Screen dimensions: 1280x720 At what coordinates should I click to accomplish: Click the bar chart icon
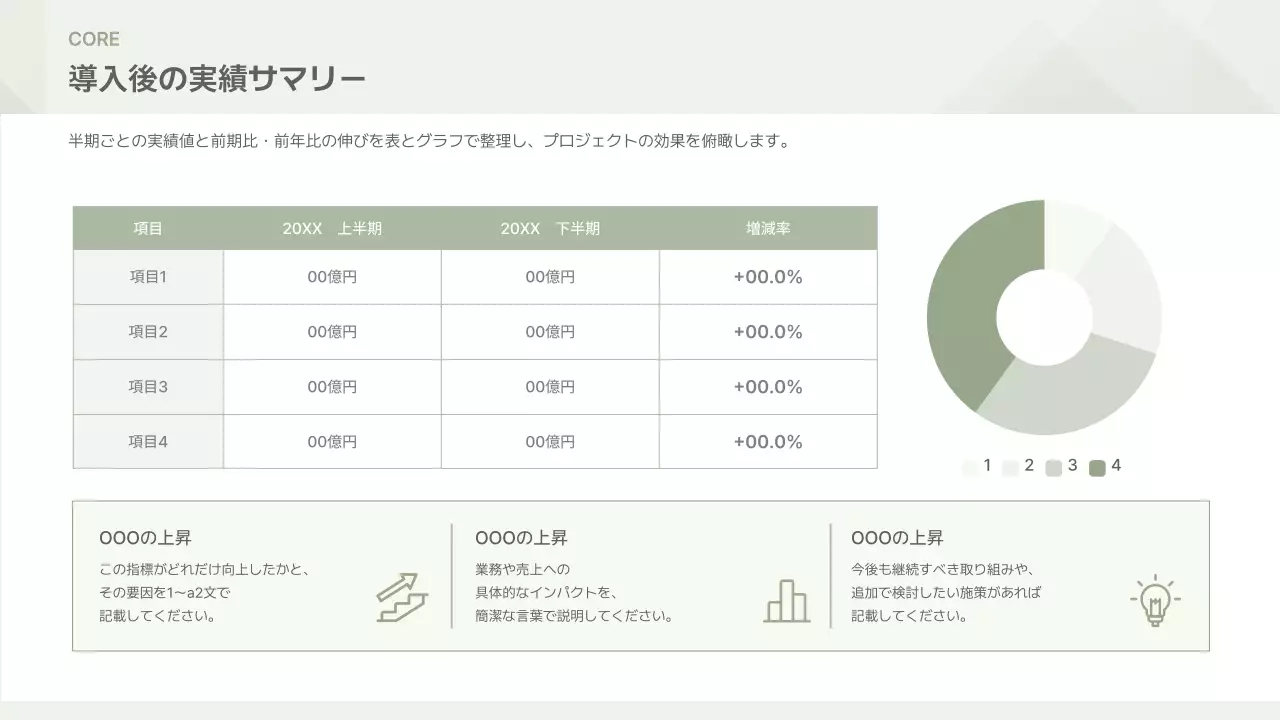[787, 601]
